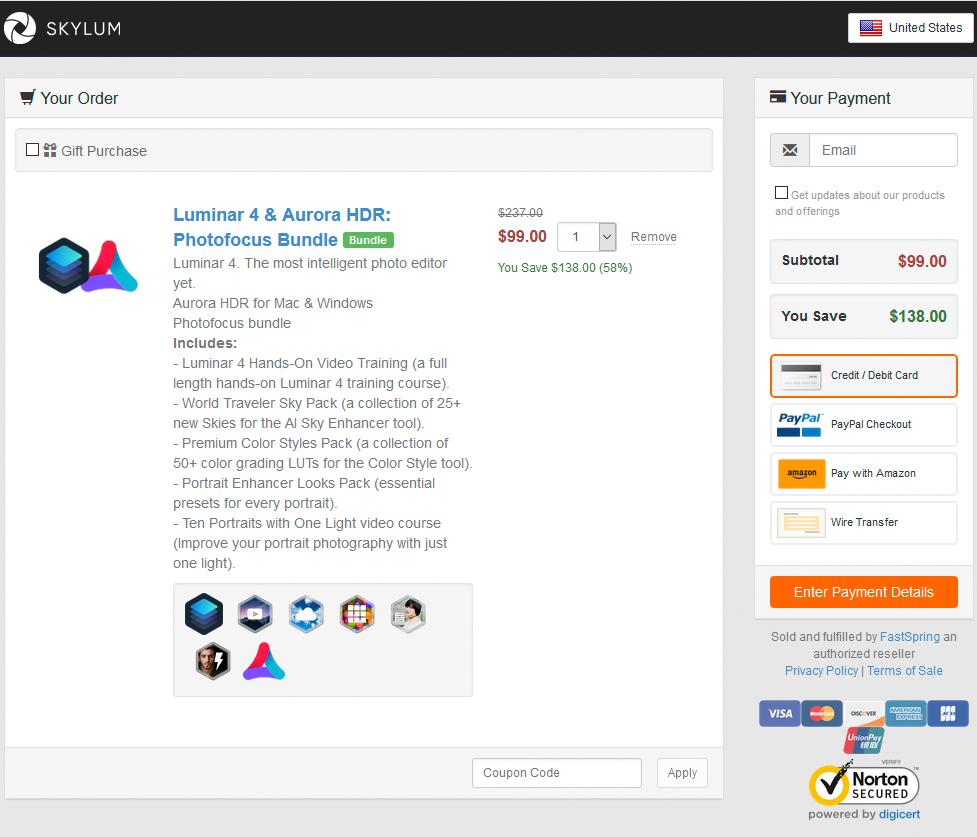Choose Wire Transfer payment option
The image size is (977, 837).
pyautogui.click(x=864, y=523)
